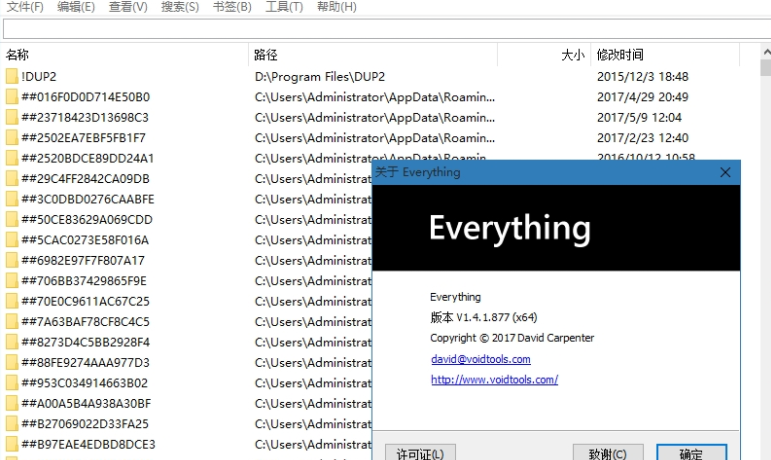Click folder icon of ##953C034914663B02
Screen dimensions: 771x460
point(12,383)
